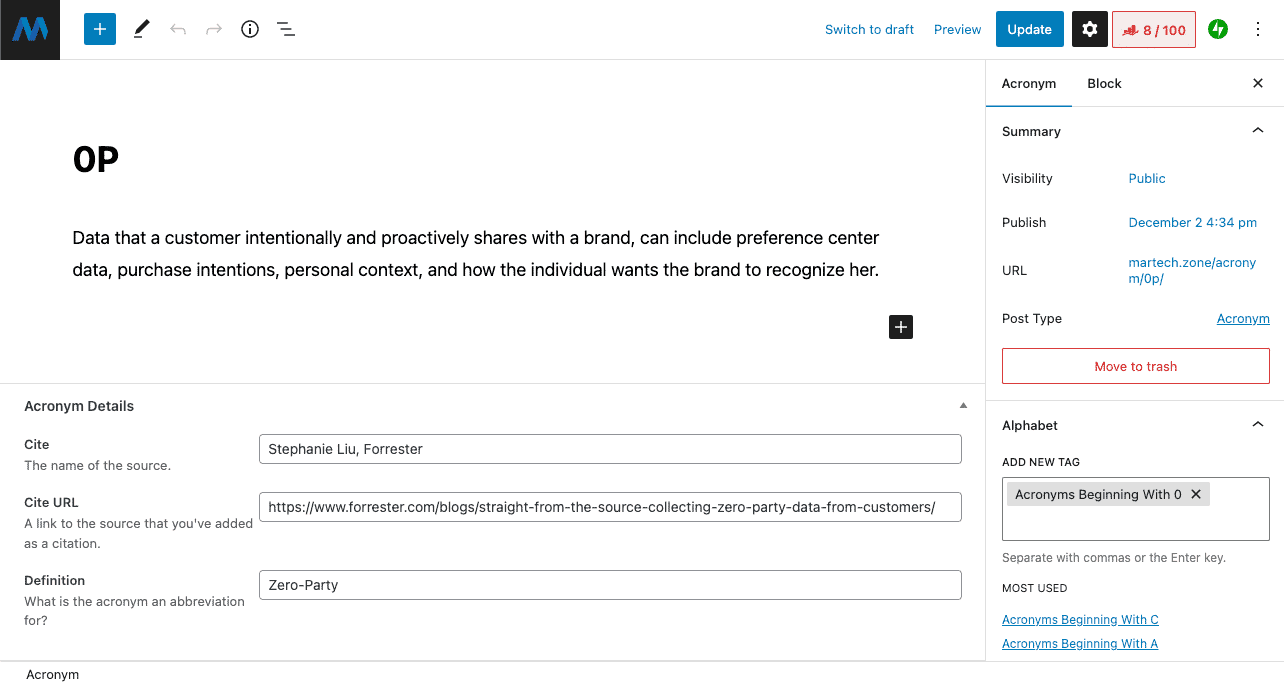This screenshot has width=1284, height=685.
Task: Collapse the Summary panel
Action: tap(1258, 131)
